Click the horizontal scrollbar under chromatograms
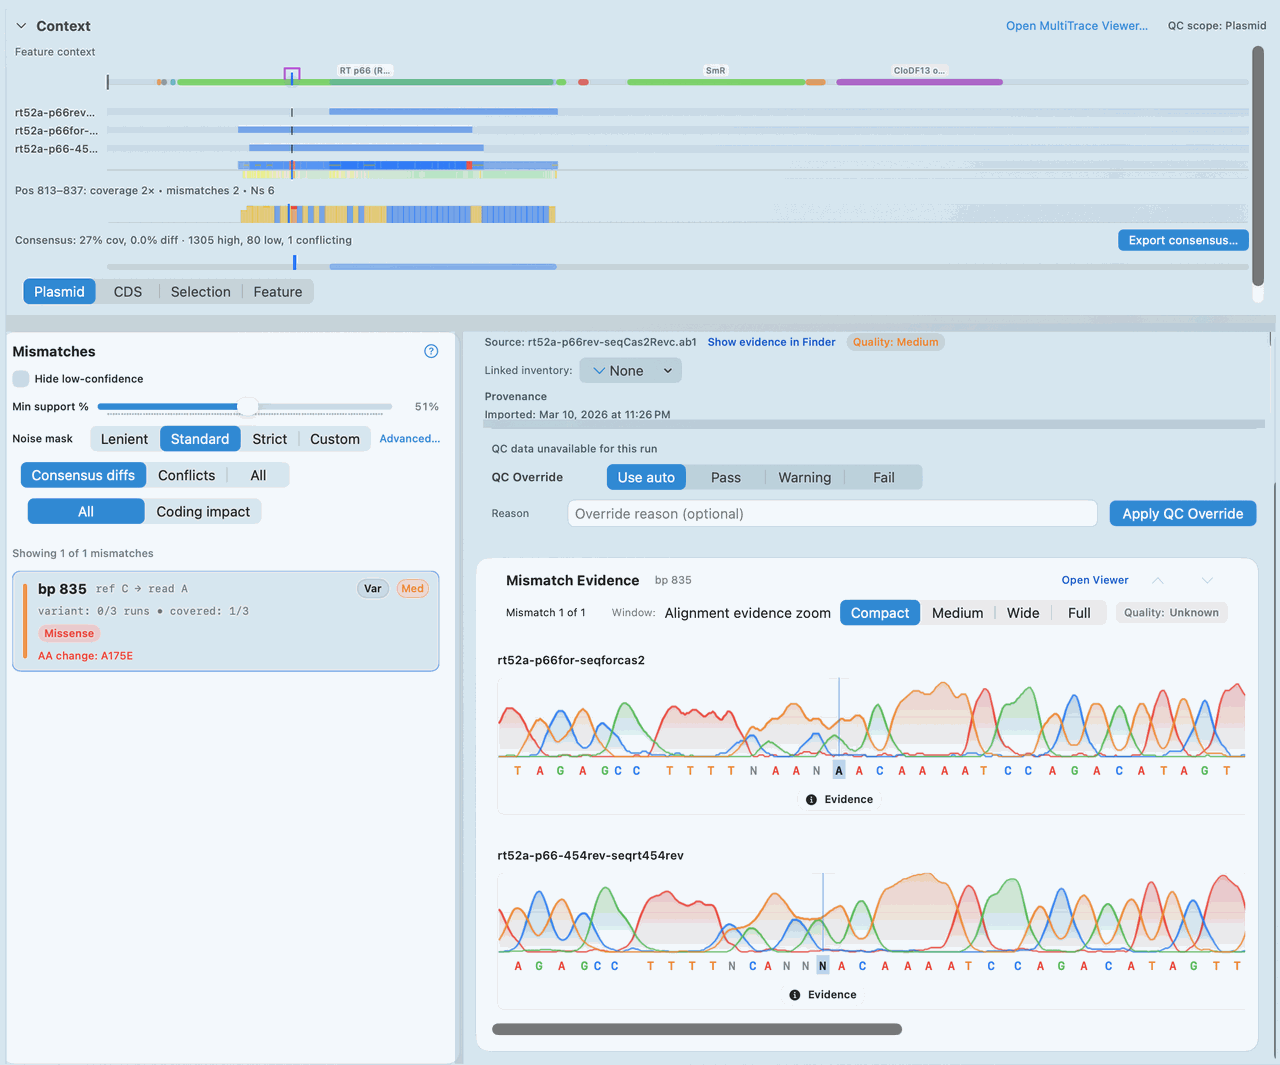1280x1065 pixels. (x=697, y=1029)
